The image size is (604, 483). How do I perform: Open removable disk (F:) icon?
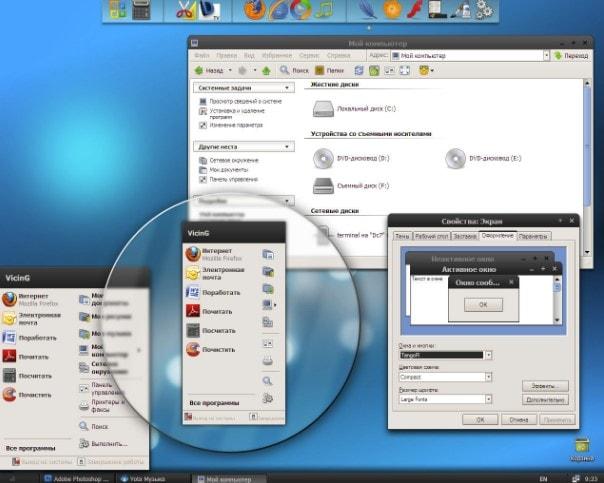323,185
